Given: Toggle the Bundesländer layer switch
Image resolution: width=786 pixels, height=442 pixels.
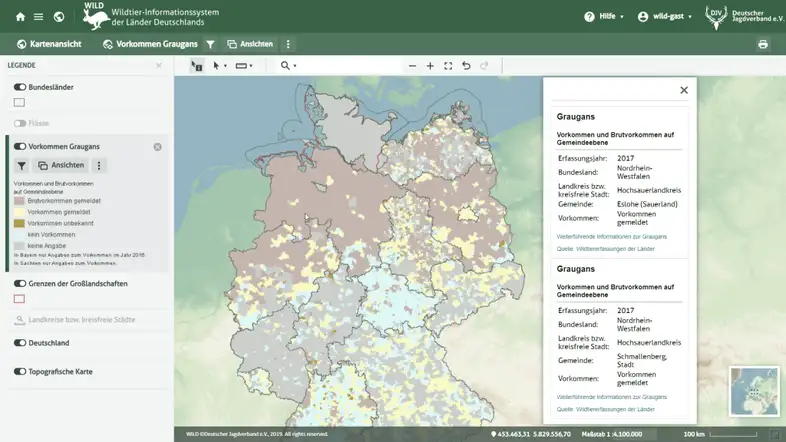Looking at the screenshot, I should point(20,88).
